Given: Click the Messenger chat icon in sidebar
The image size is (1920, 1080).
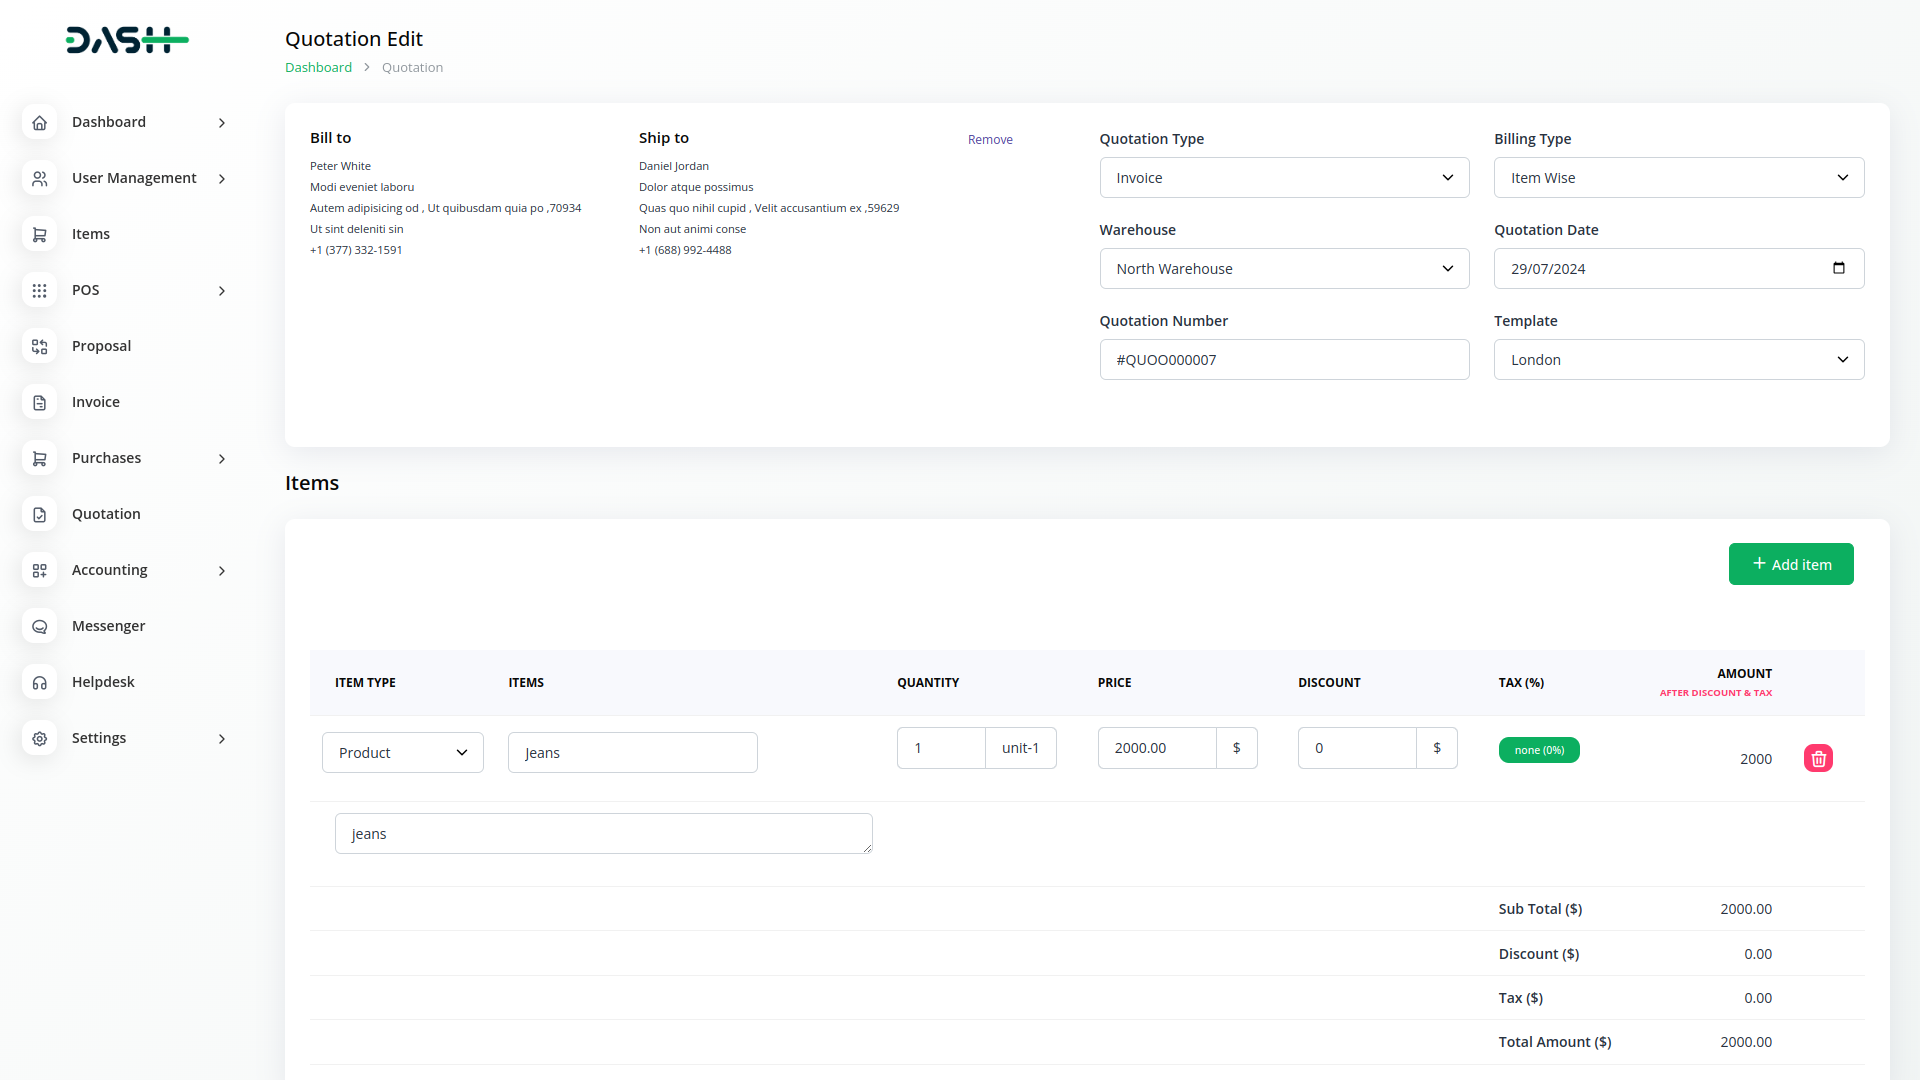Looking at the screenshot, I should tap(40, 626).
